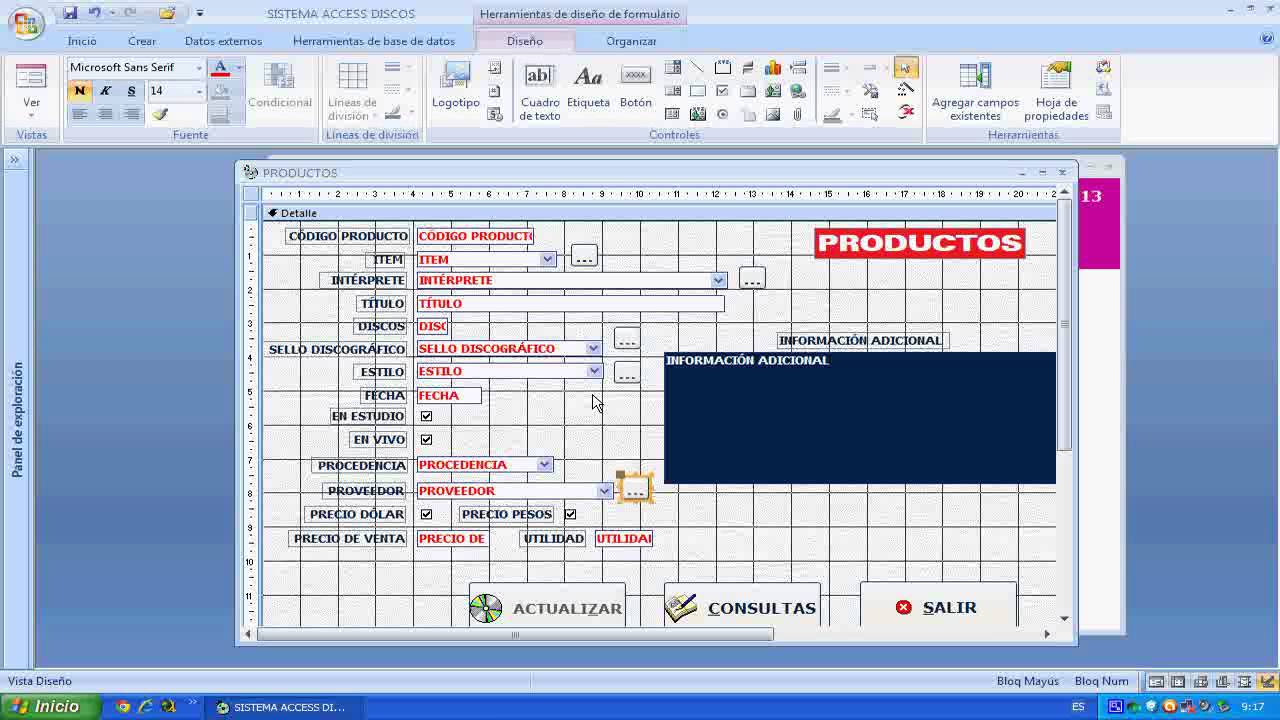
Task: Select the combo box control tool
Action: (673, 67)
